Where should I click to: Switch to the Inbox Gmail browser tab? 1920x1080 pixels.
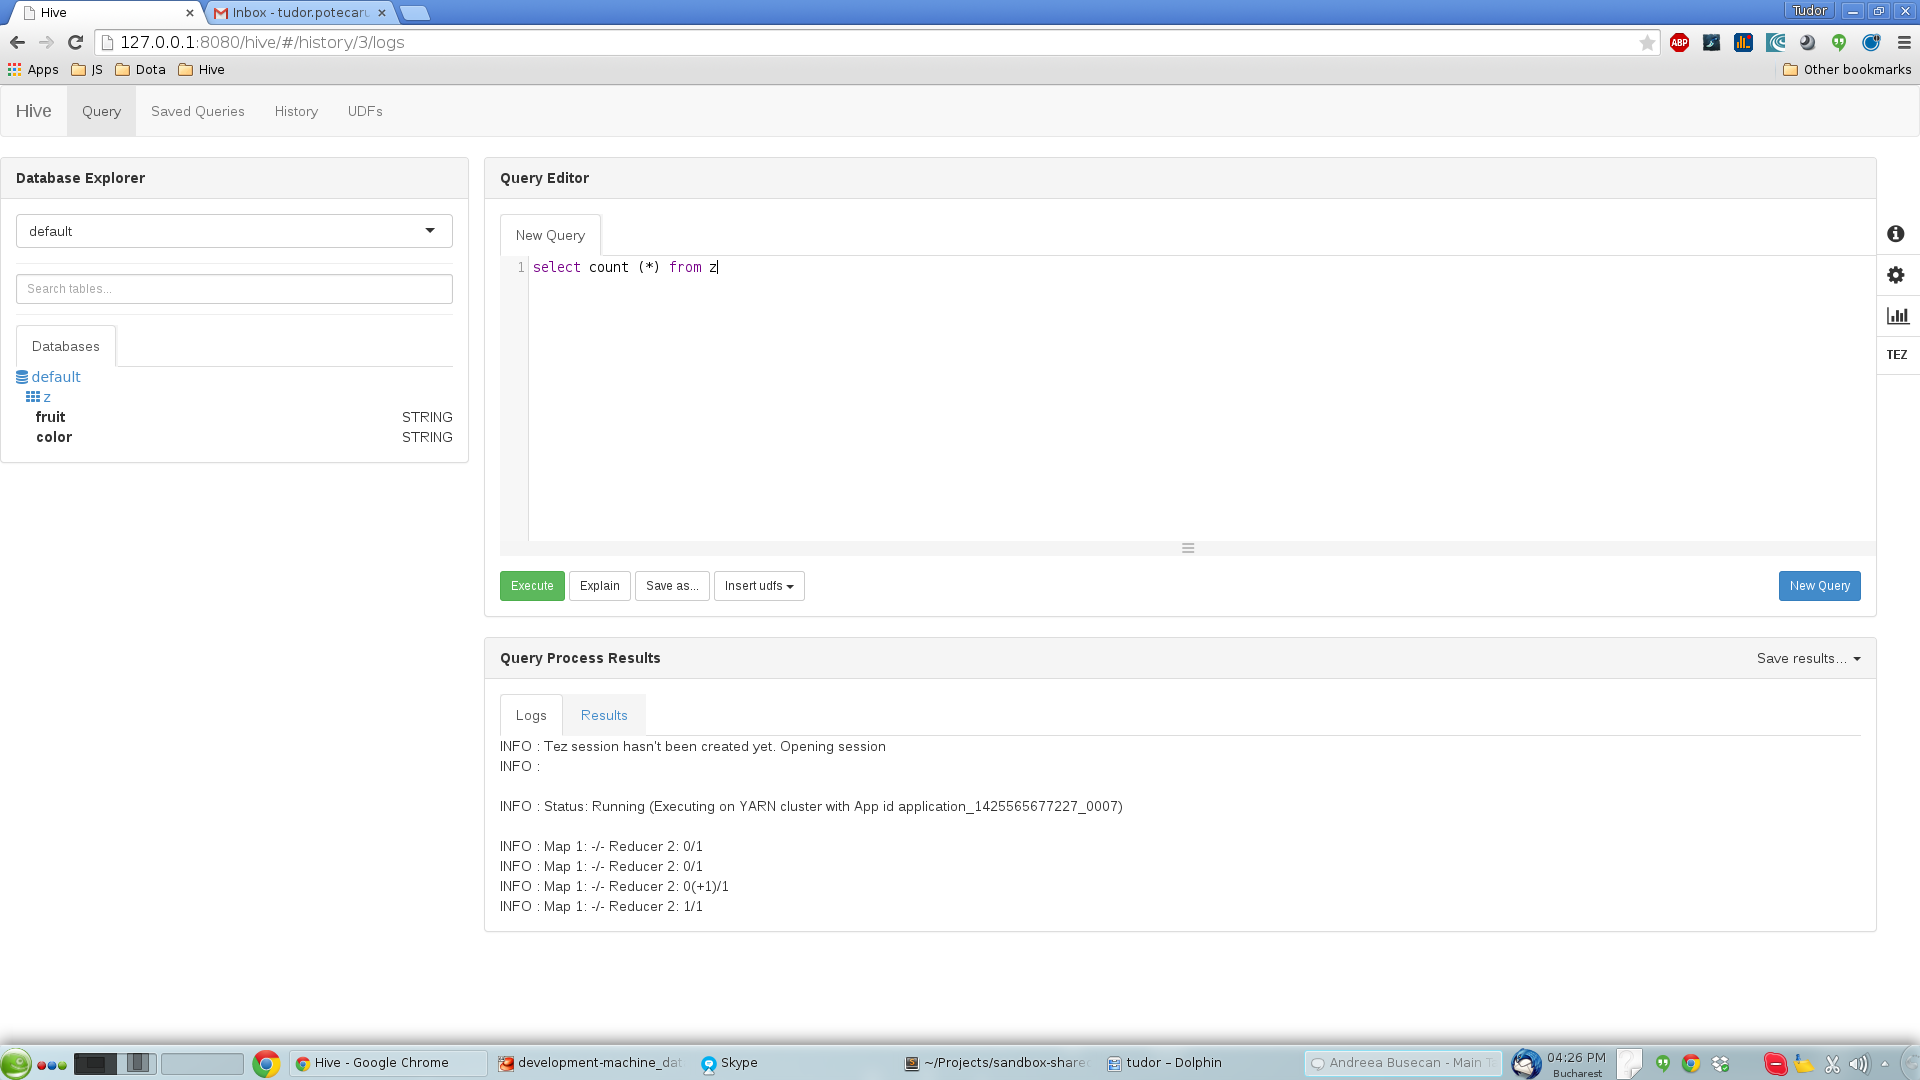pyautogui.click(x=300, y=13)
